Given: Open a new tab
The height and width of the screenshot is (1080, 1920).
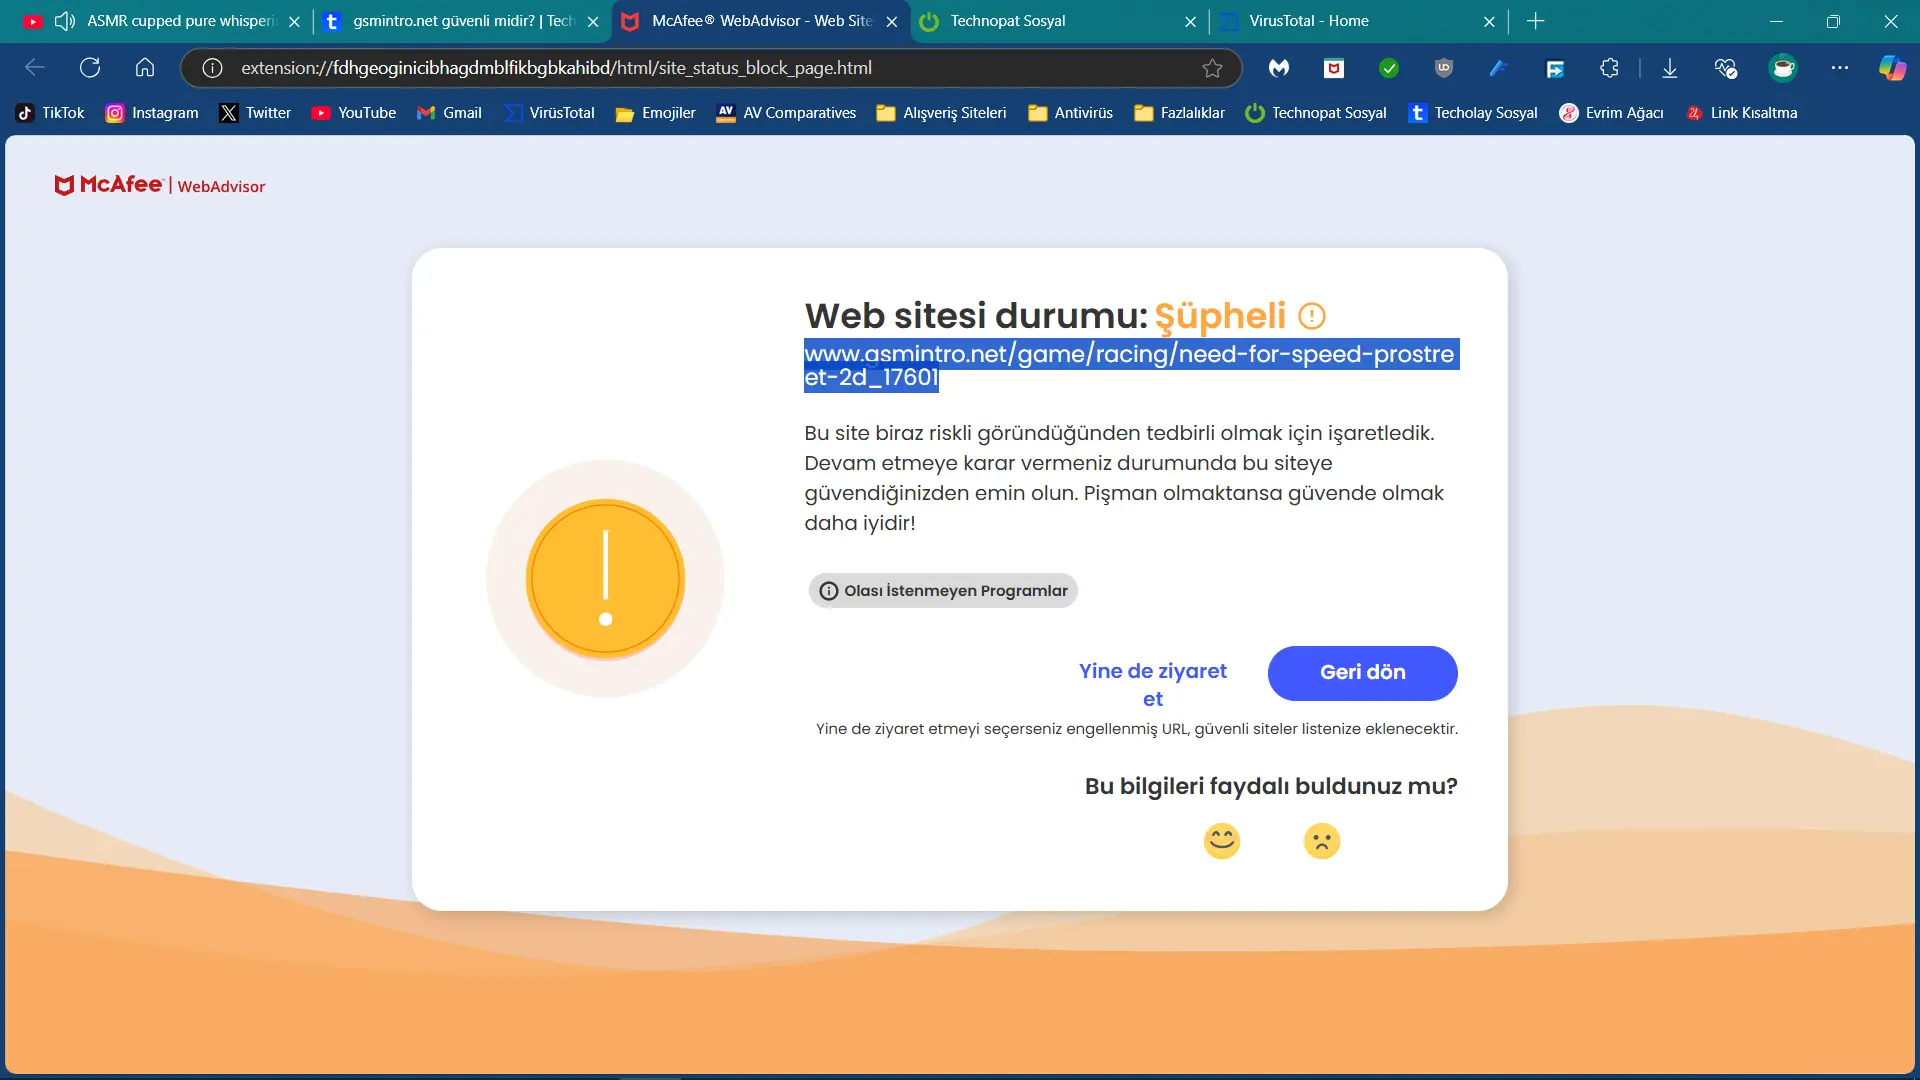Looking at the screenshot, I should 1536,21.
